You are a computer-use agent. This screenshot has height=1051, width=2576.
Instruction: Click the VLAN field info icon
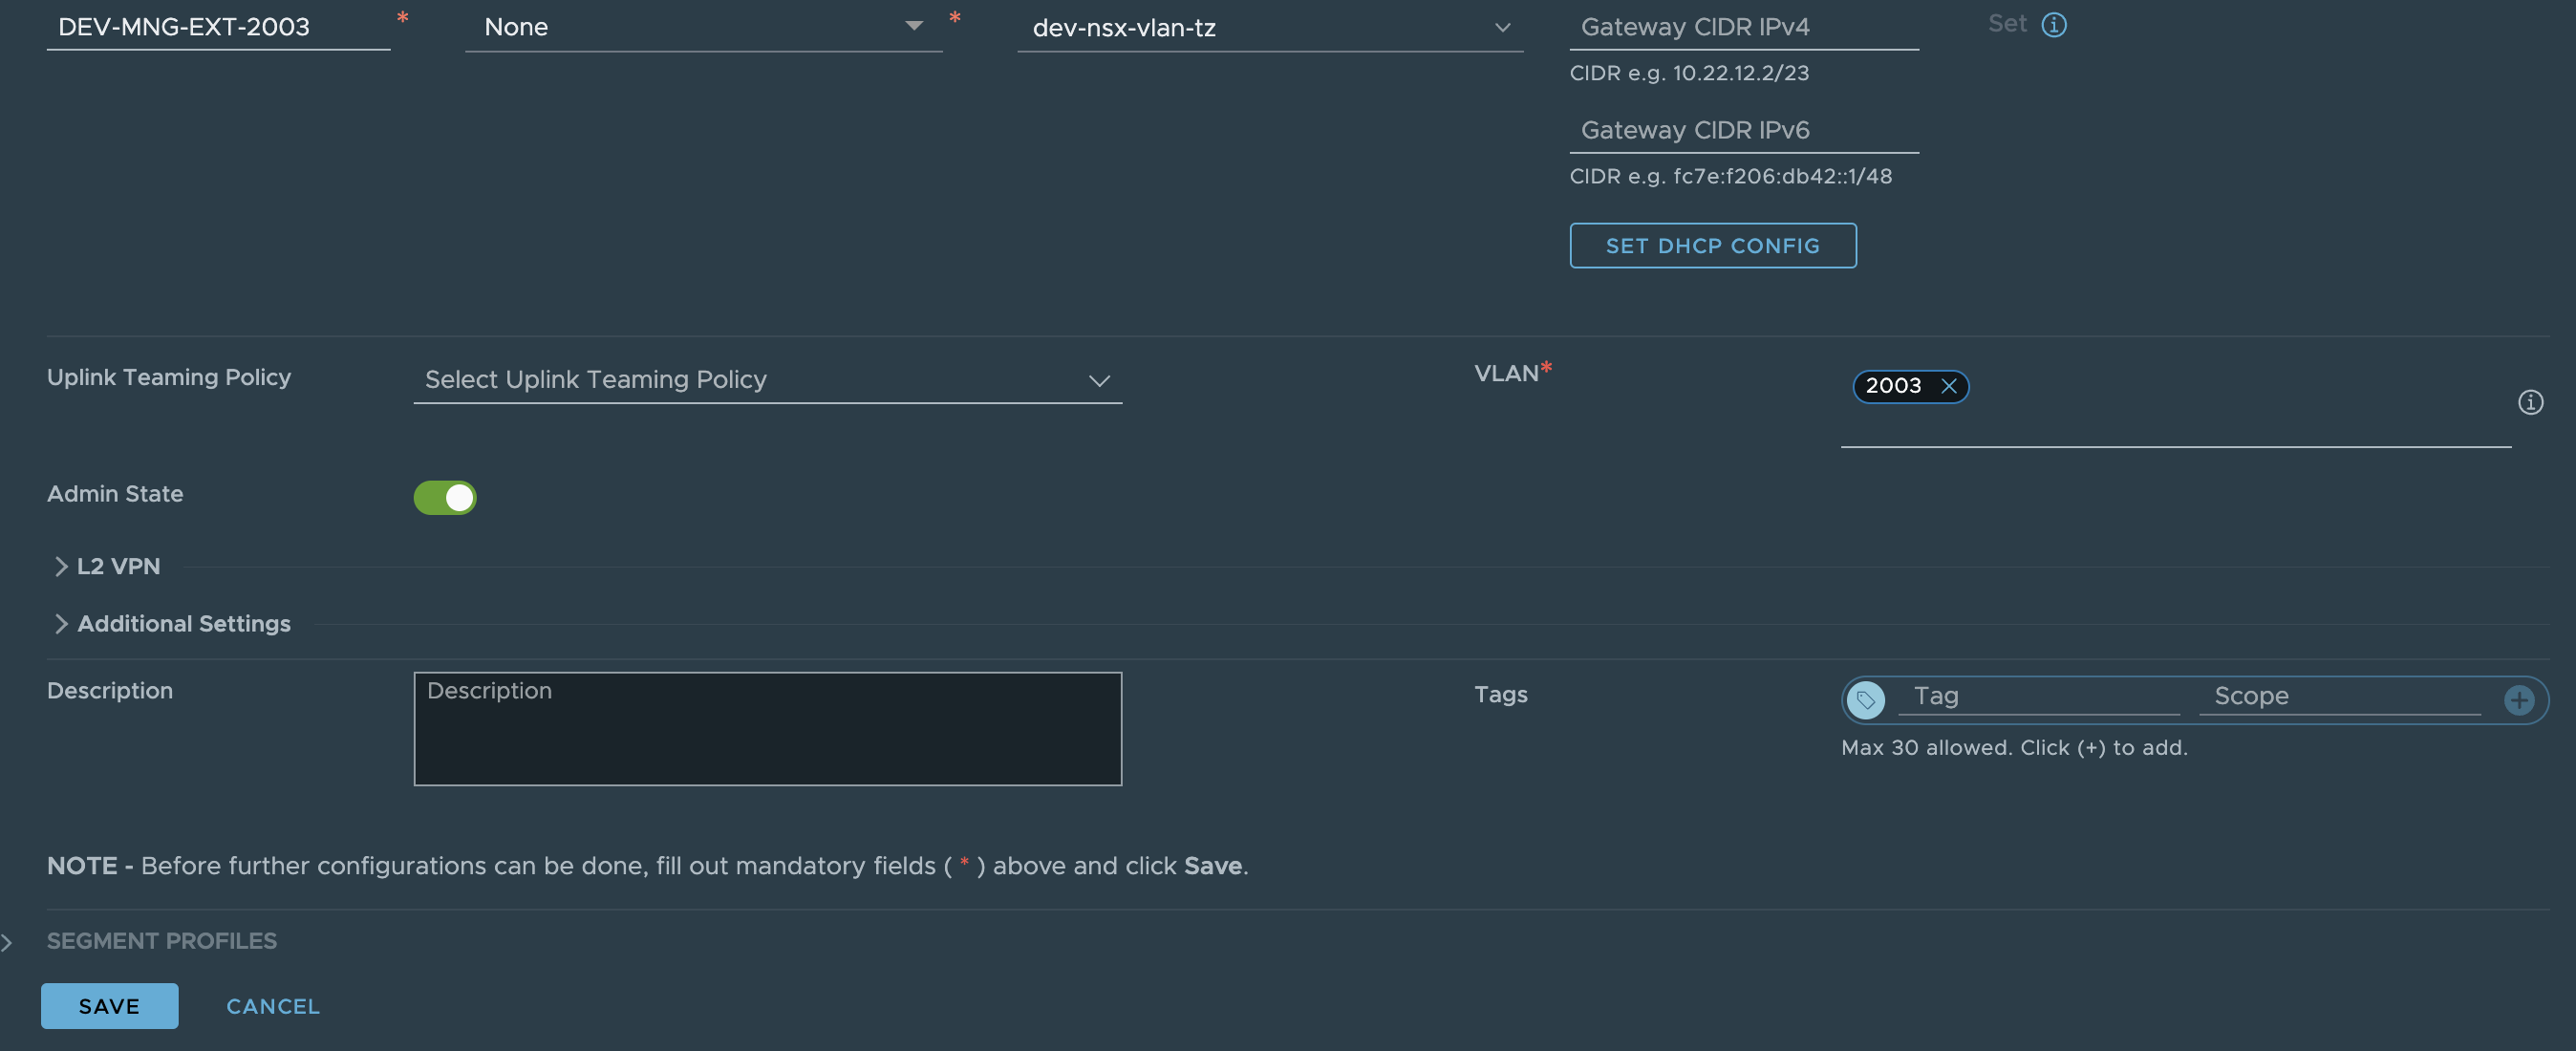[2530, 402]
